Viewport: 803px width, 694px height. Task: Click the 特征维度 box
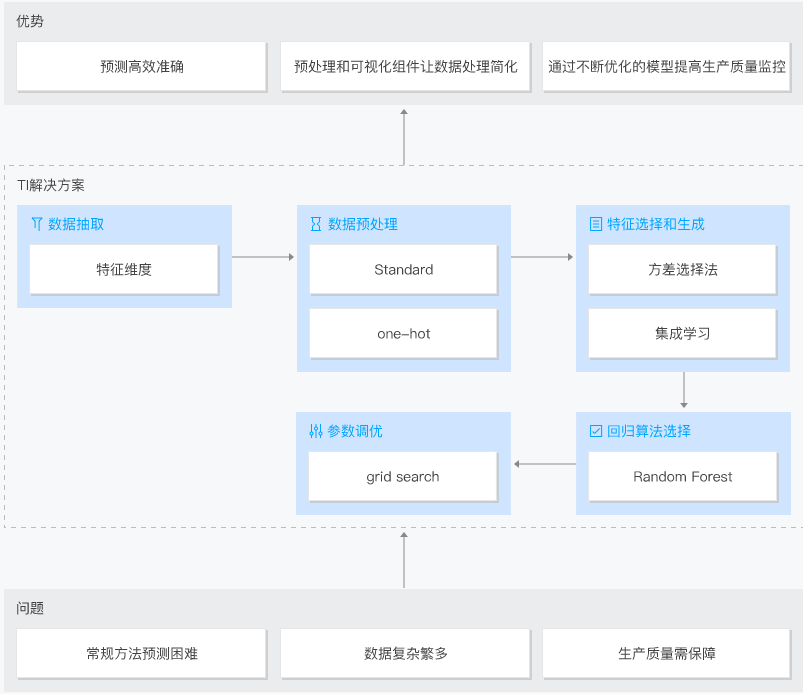(124, 269)
